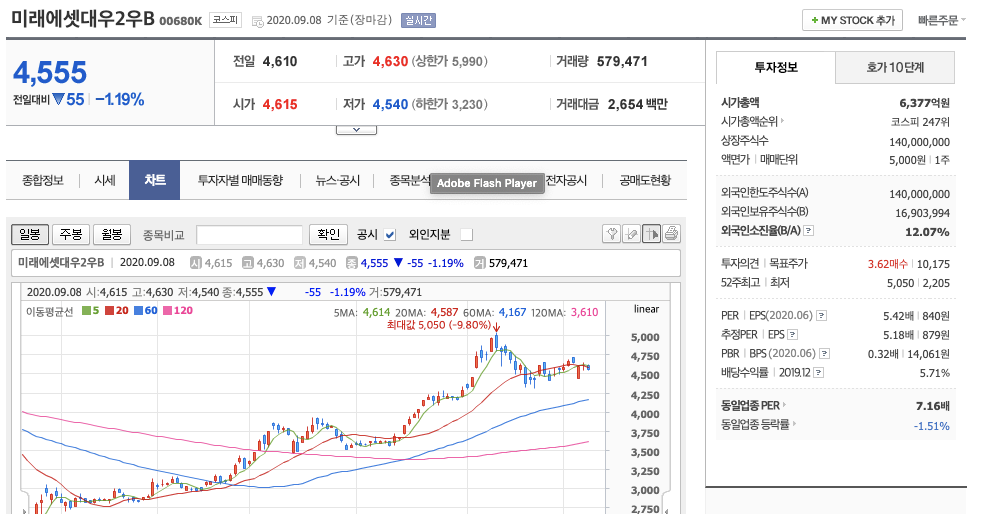Image resolution: width=981 pixels, height=514 pixels.
Task: Select the chart drawing pencil tool
Action: [631, 234]
